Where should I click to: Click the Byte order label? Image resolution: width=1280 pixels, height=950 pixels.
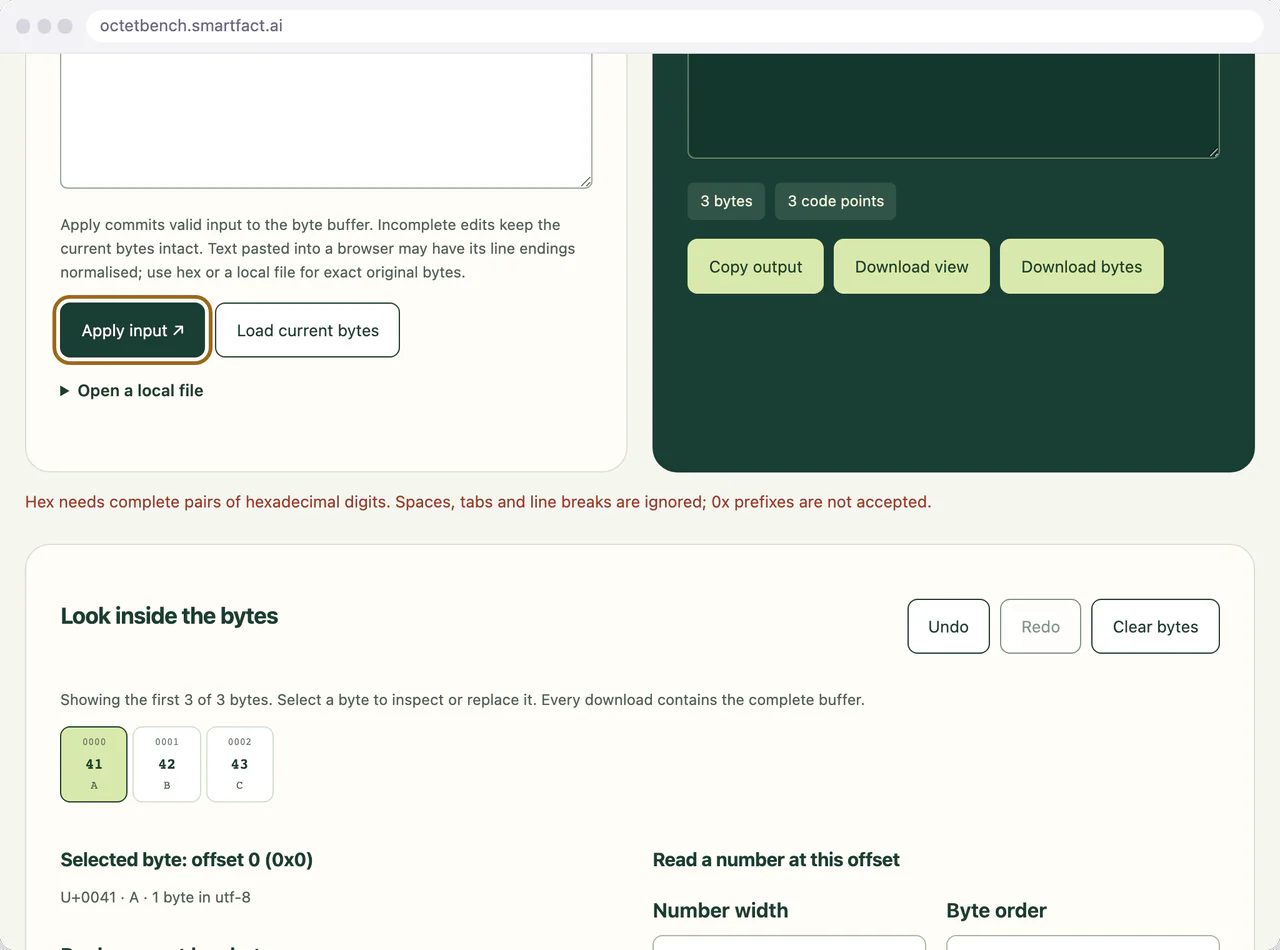[996, 911]
